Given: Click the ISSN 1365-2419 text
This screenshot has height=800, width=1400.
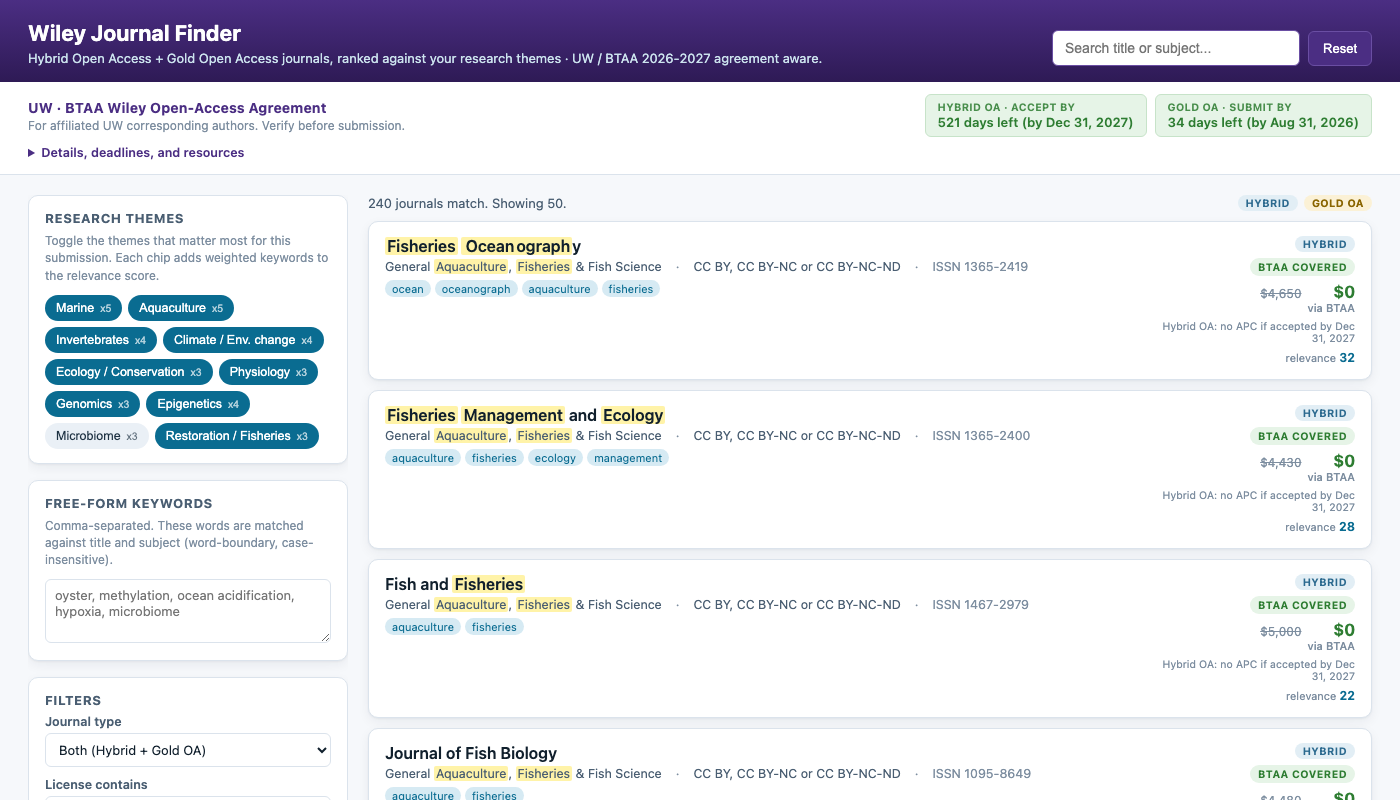Looking at the screenshot, I should click(x=980, y=267).
